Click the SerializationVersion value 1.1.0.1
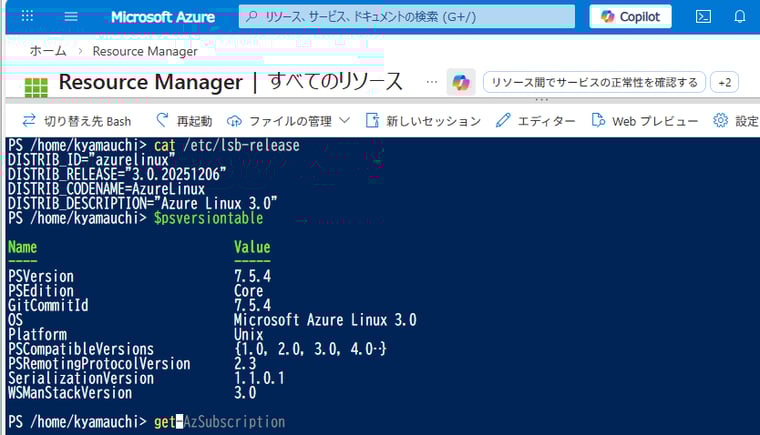760x435 pixels. click(x=259, y=378)
